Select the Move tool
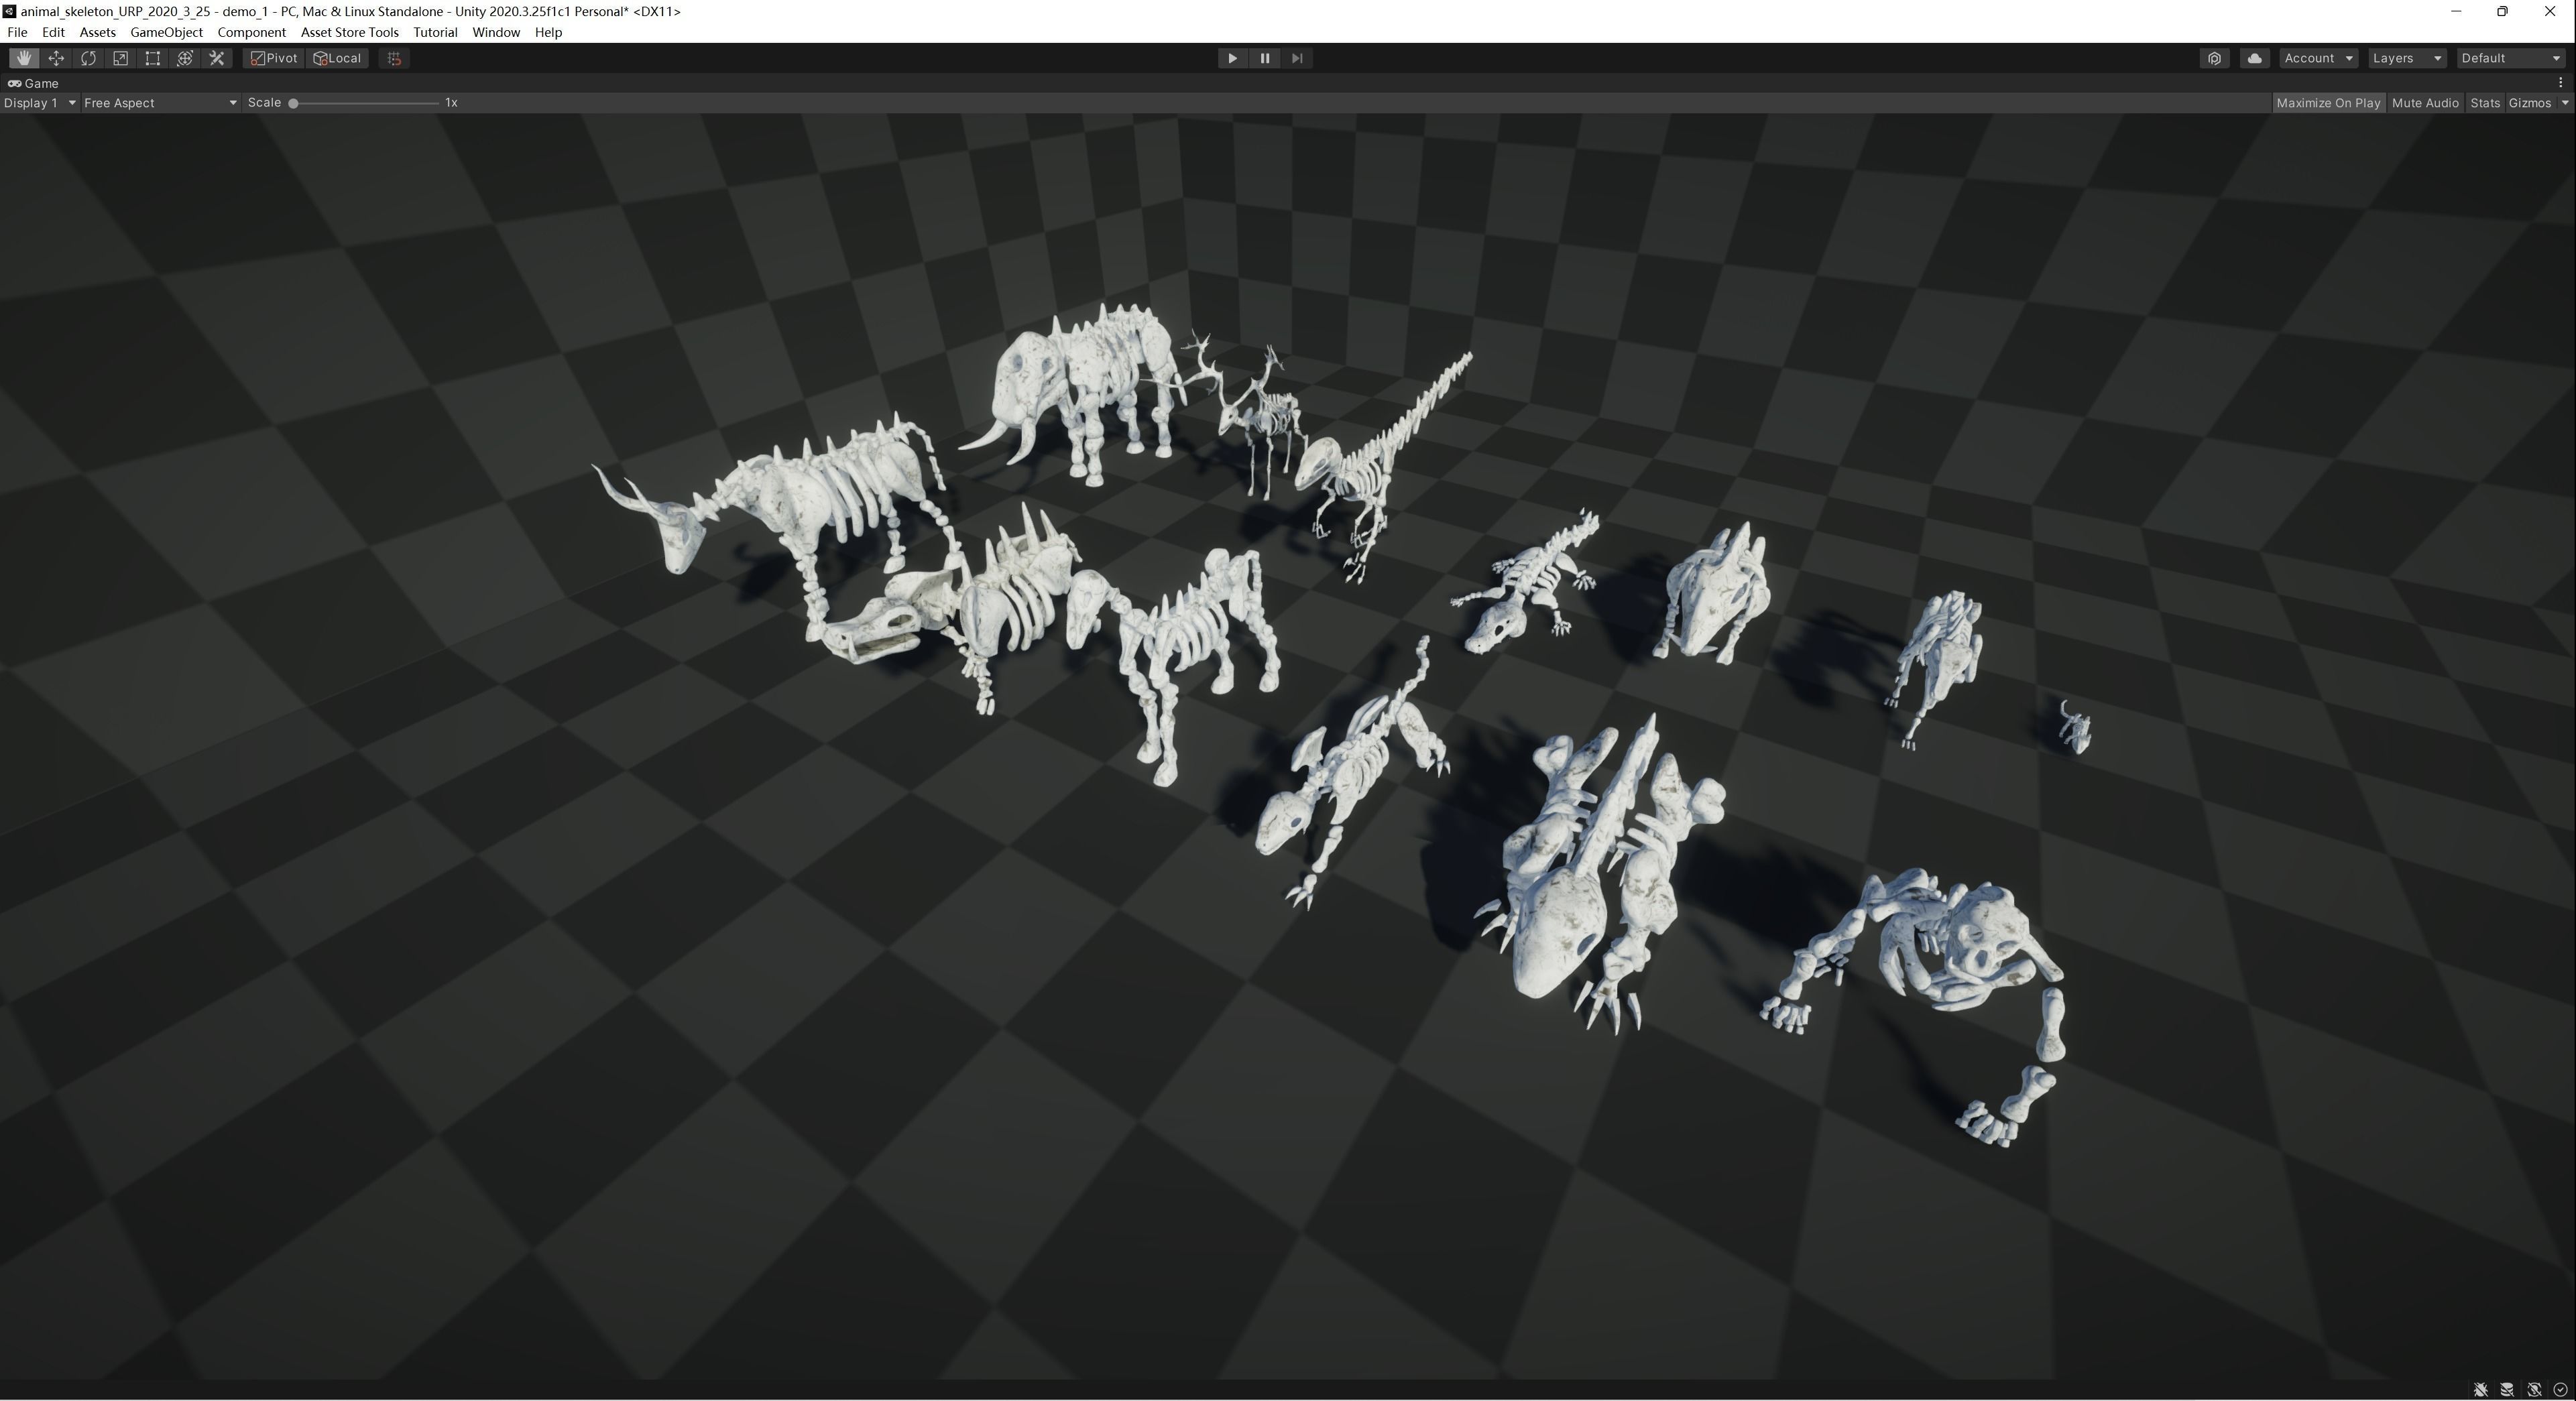 click(x=56, y=58)
